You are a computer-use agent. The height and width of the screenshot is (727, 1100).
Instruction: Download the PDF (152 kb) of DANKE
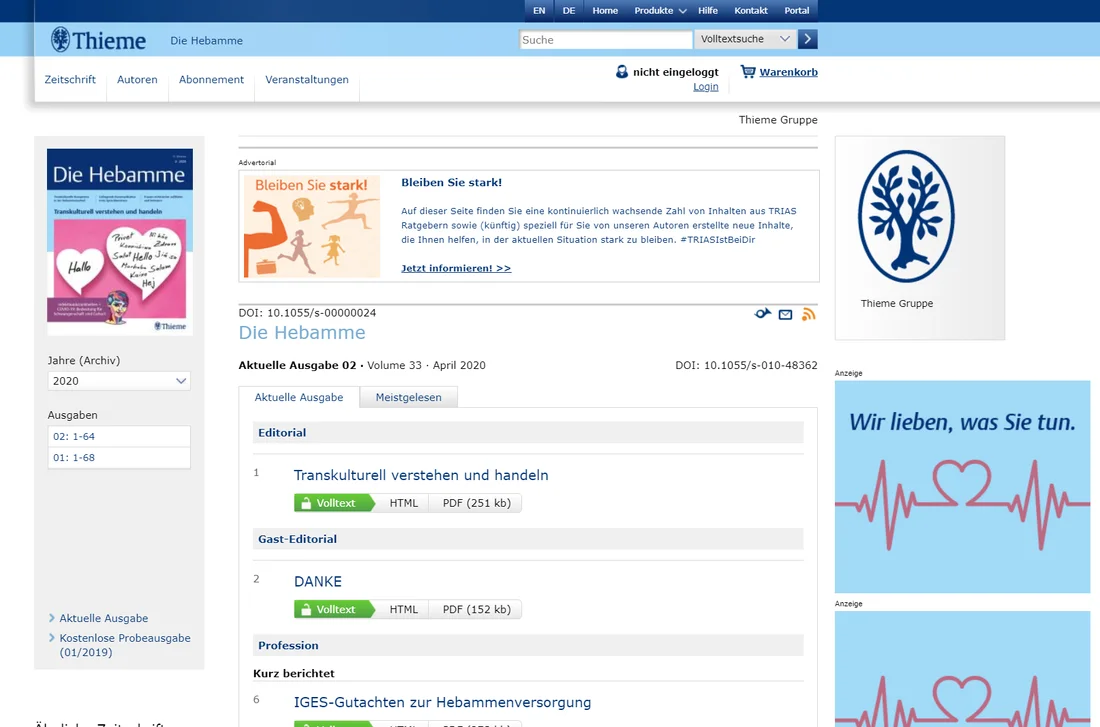pos(476,608)
